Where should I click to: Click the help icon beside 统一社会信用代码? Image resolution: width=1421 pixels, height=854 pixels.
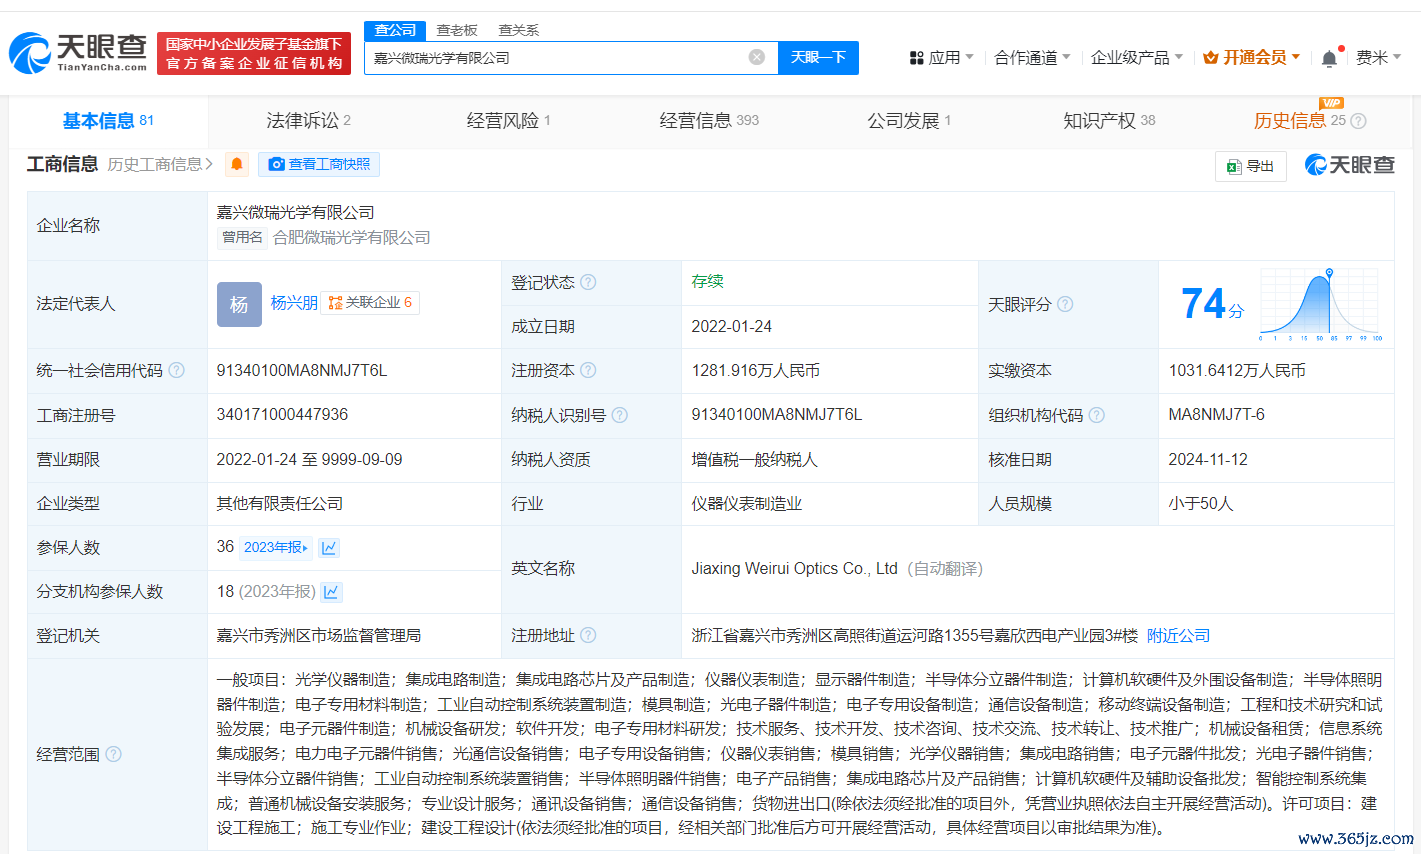tap(176, 370)
